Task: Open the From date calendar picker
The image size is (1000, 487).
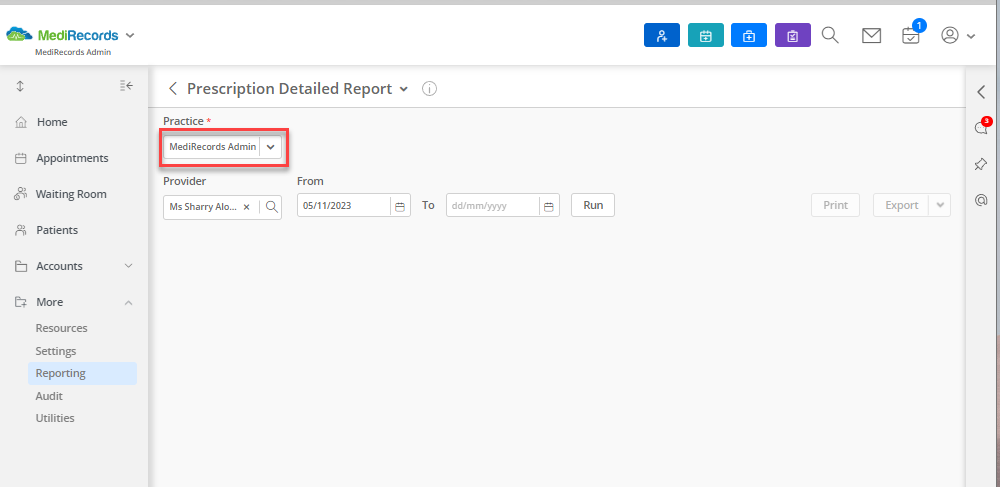Action: point(400,207)
